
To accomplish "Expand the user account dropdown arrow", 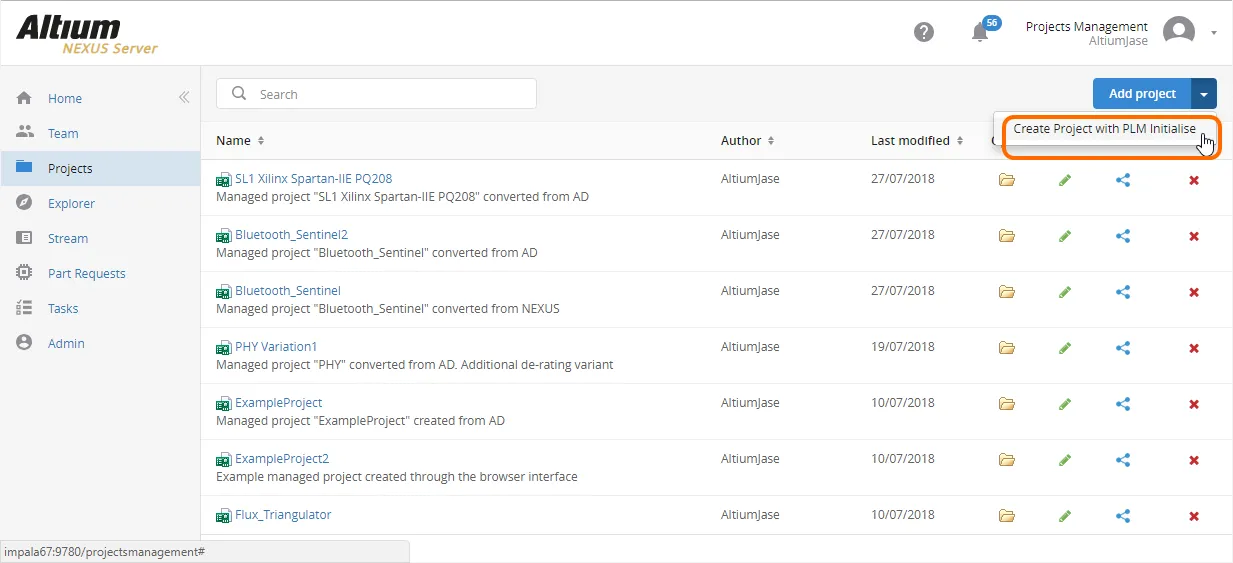I will pyautogui.click(x=1214, y=33).
